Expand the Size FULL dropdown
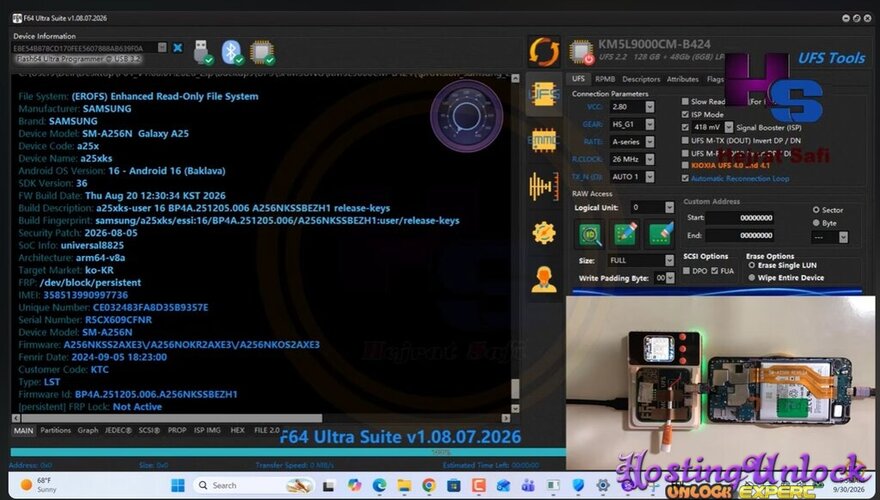This screenshot has height=500, width=880. click(x=641, y=260)
